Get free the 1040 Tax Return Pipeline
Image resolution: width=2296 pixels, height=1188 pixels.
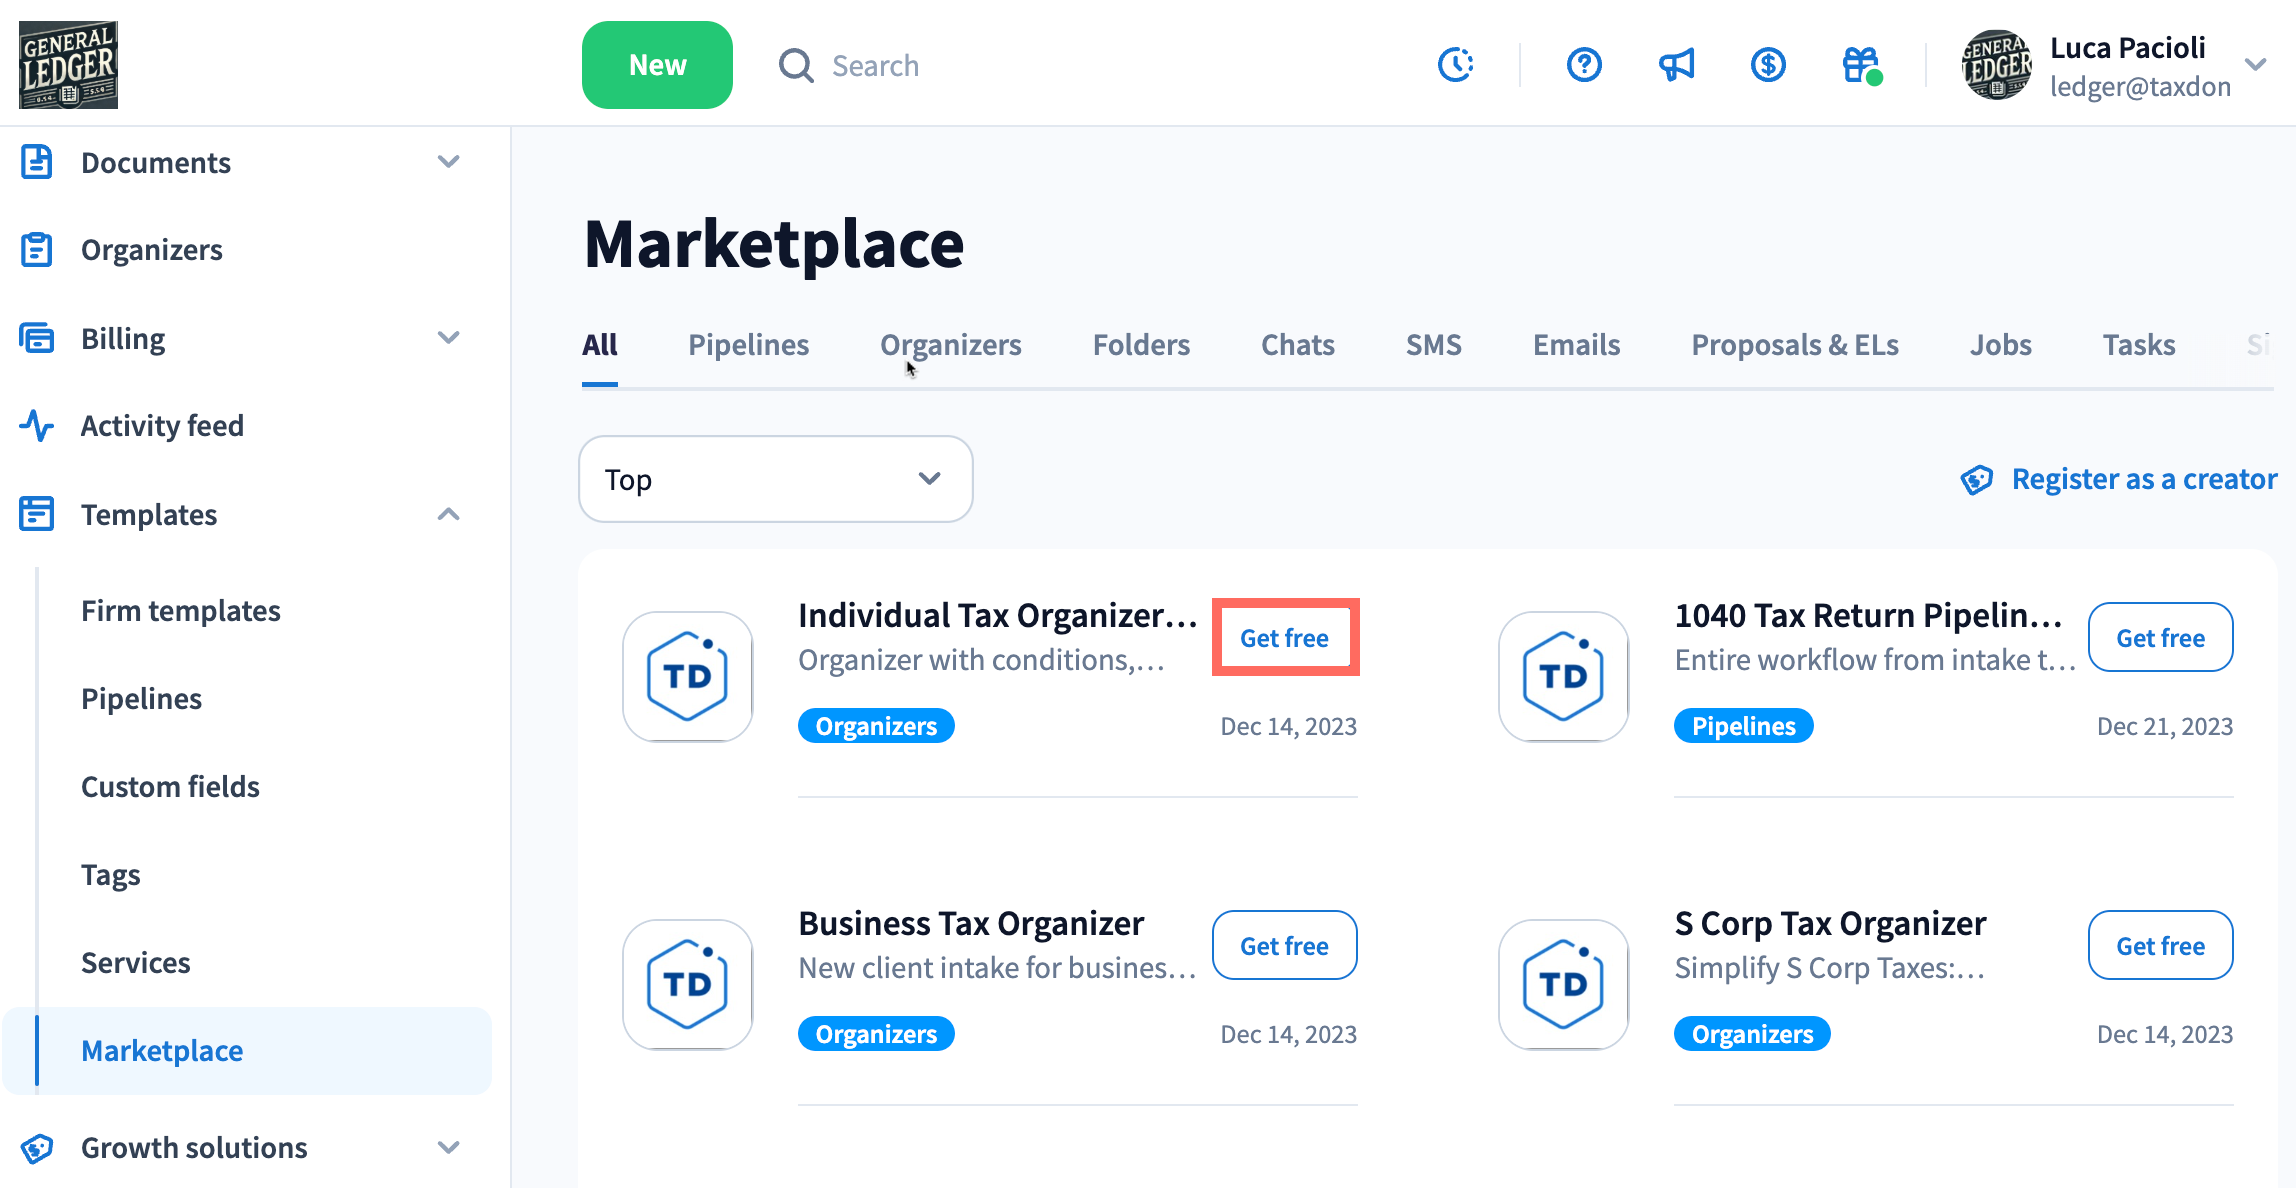tap(2160, 638)
